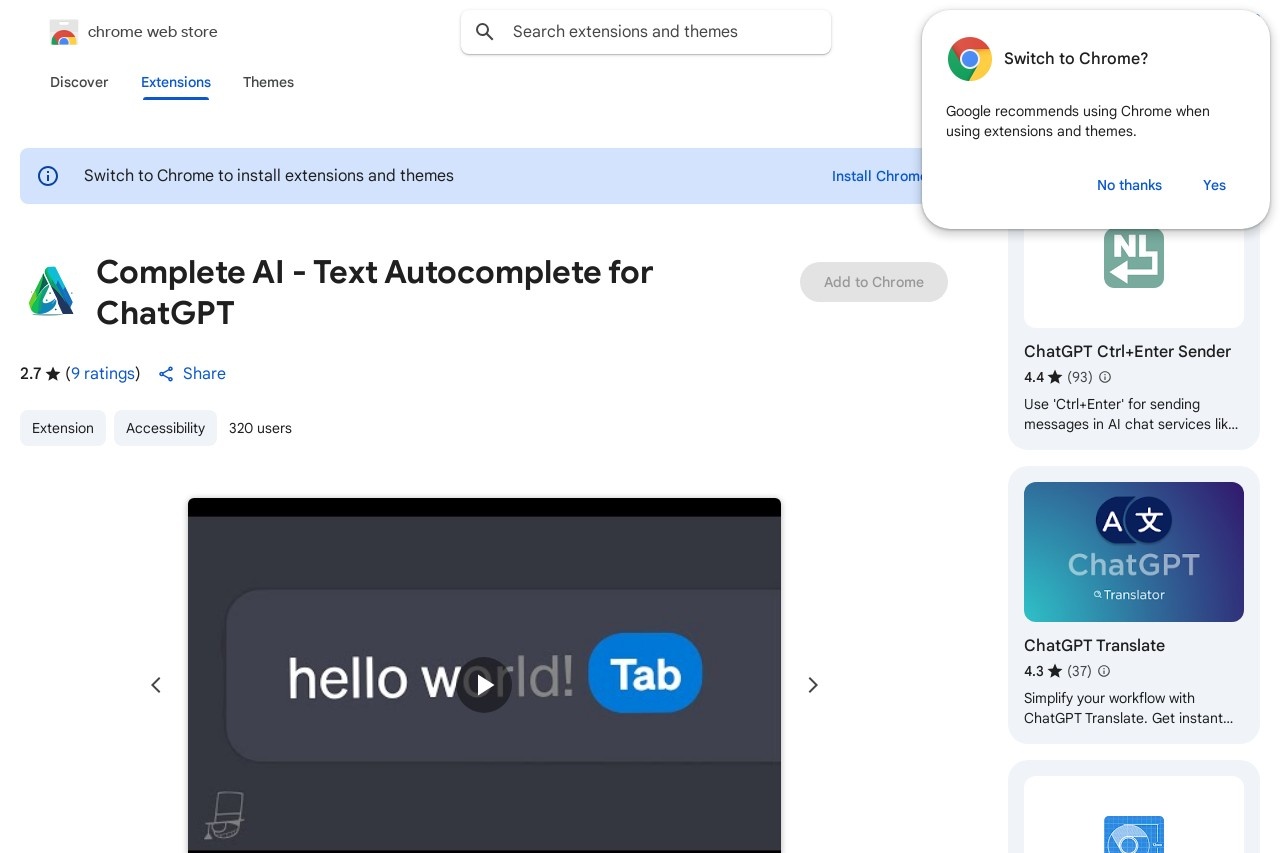Decline with No thanks in popup
The width and height of the screenshot is (1280, 853).
pos(1129,185)
